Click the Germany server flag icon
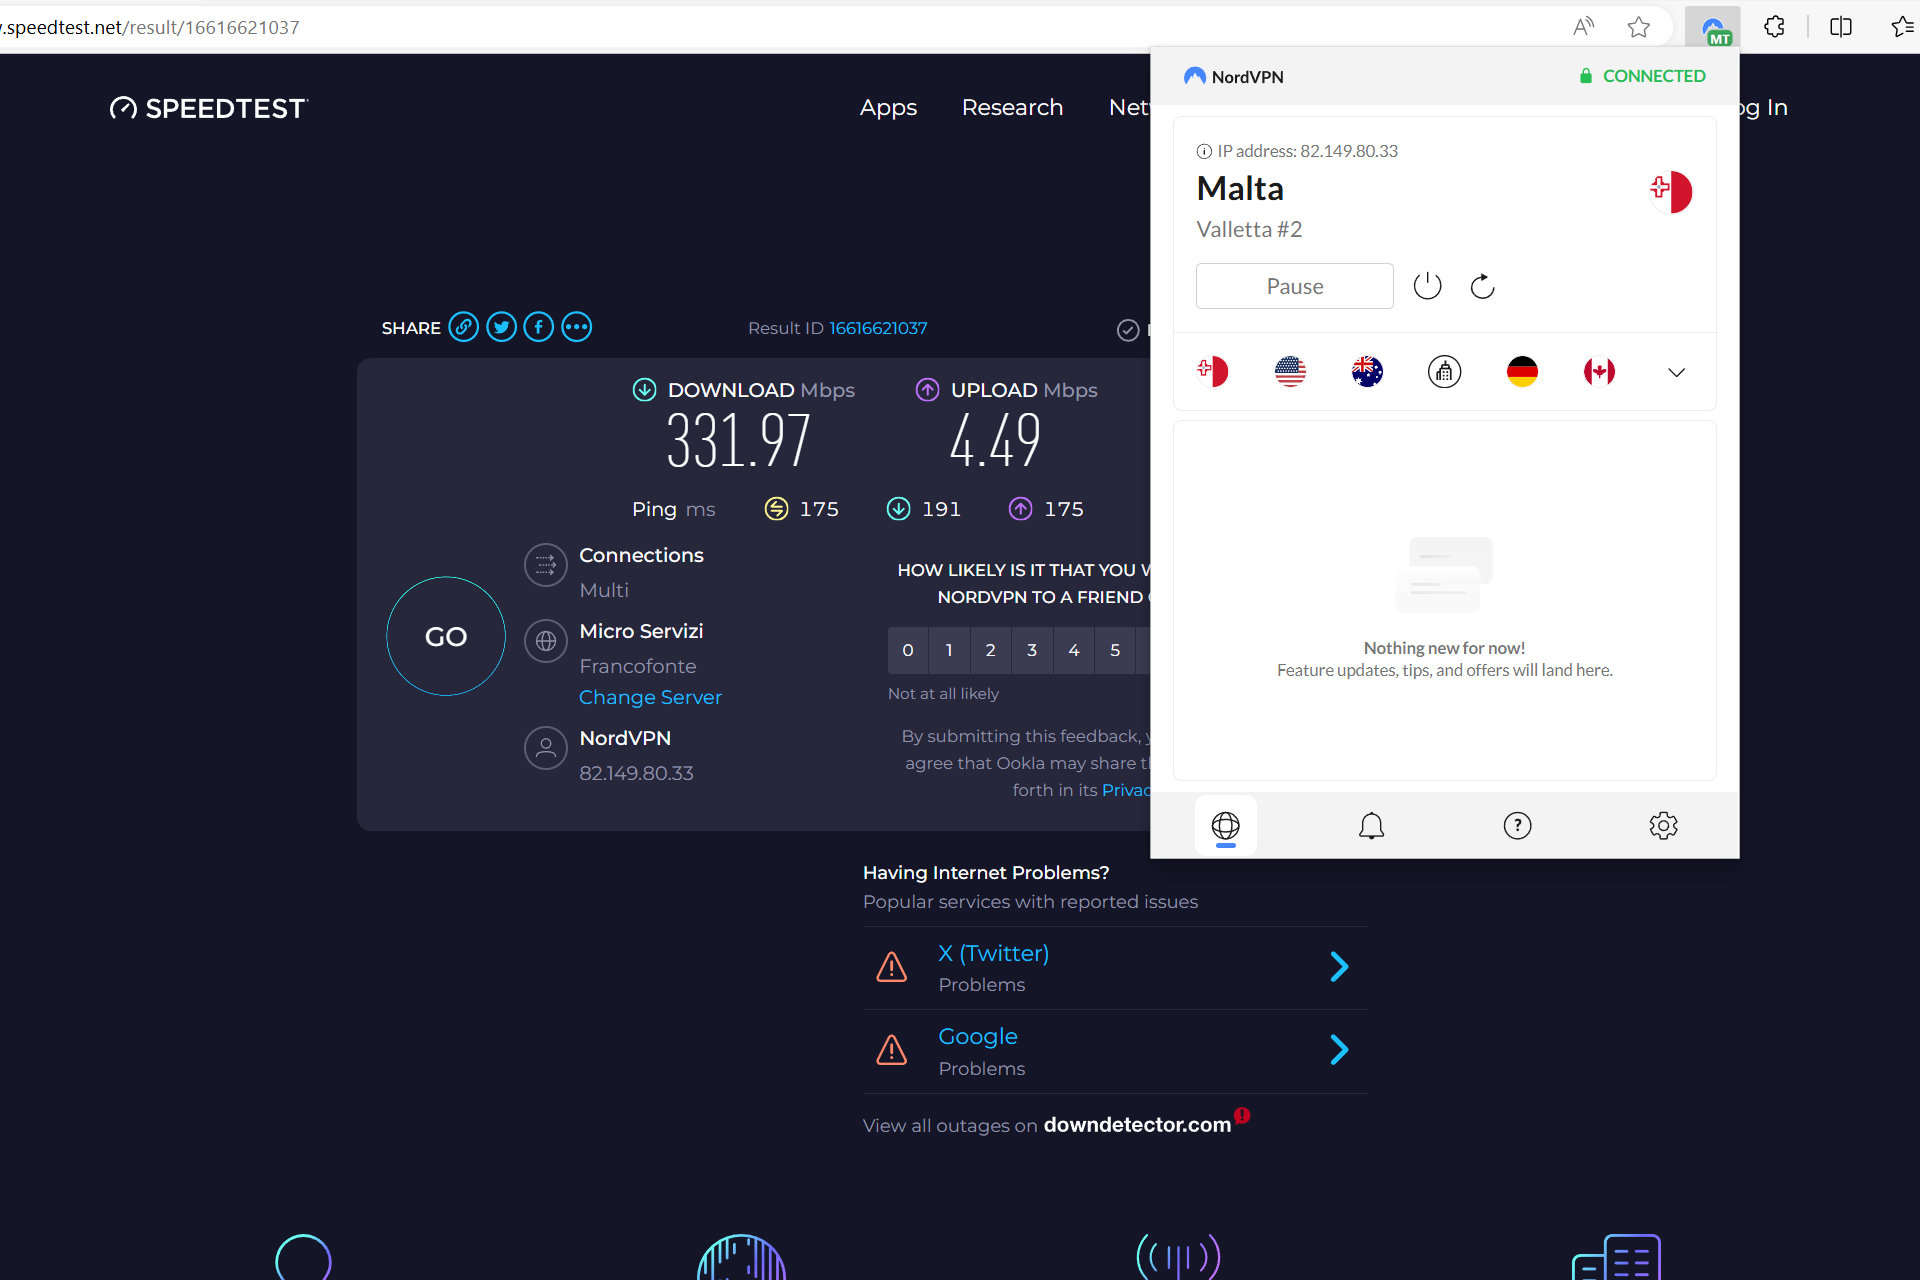 tap(1520, 370)
